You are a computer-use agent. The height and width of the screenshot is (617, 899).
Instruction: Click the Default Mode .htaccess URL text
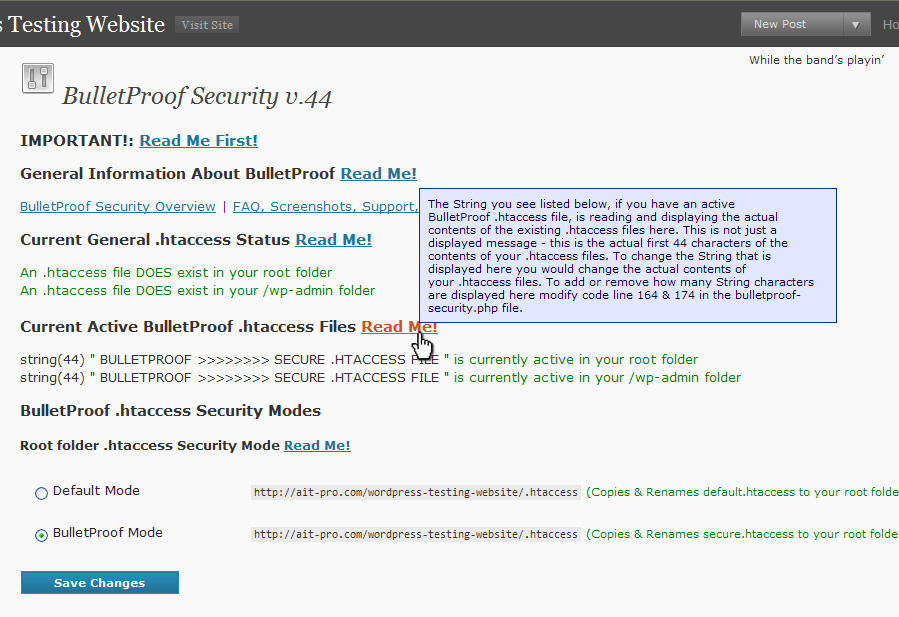(x=416, y=492)
